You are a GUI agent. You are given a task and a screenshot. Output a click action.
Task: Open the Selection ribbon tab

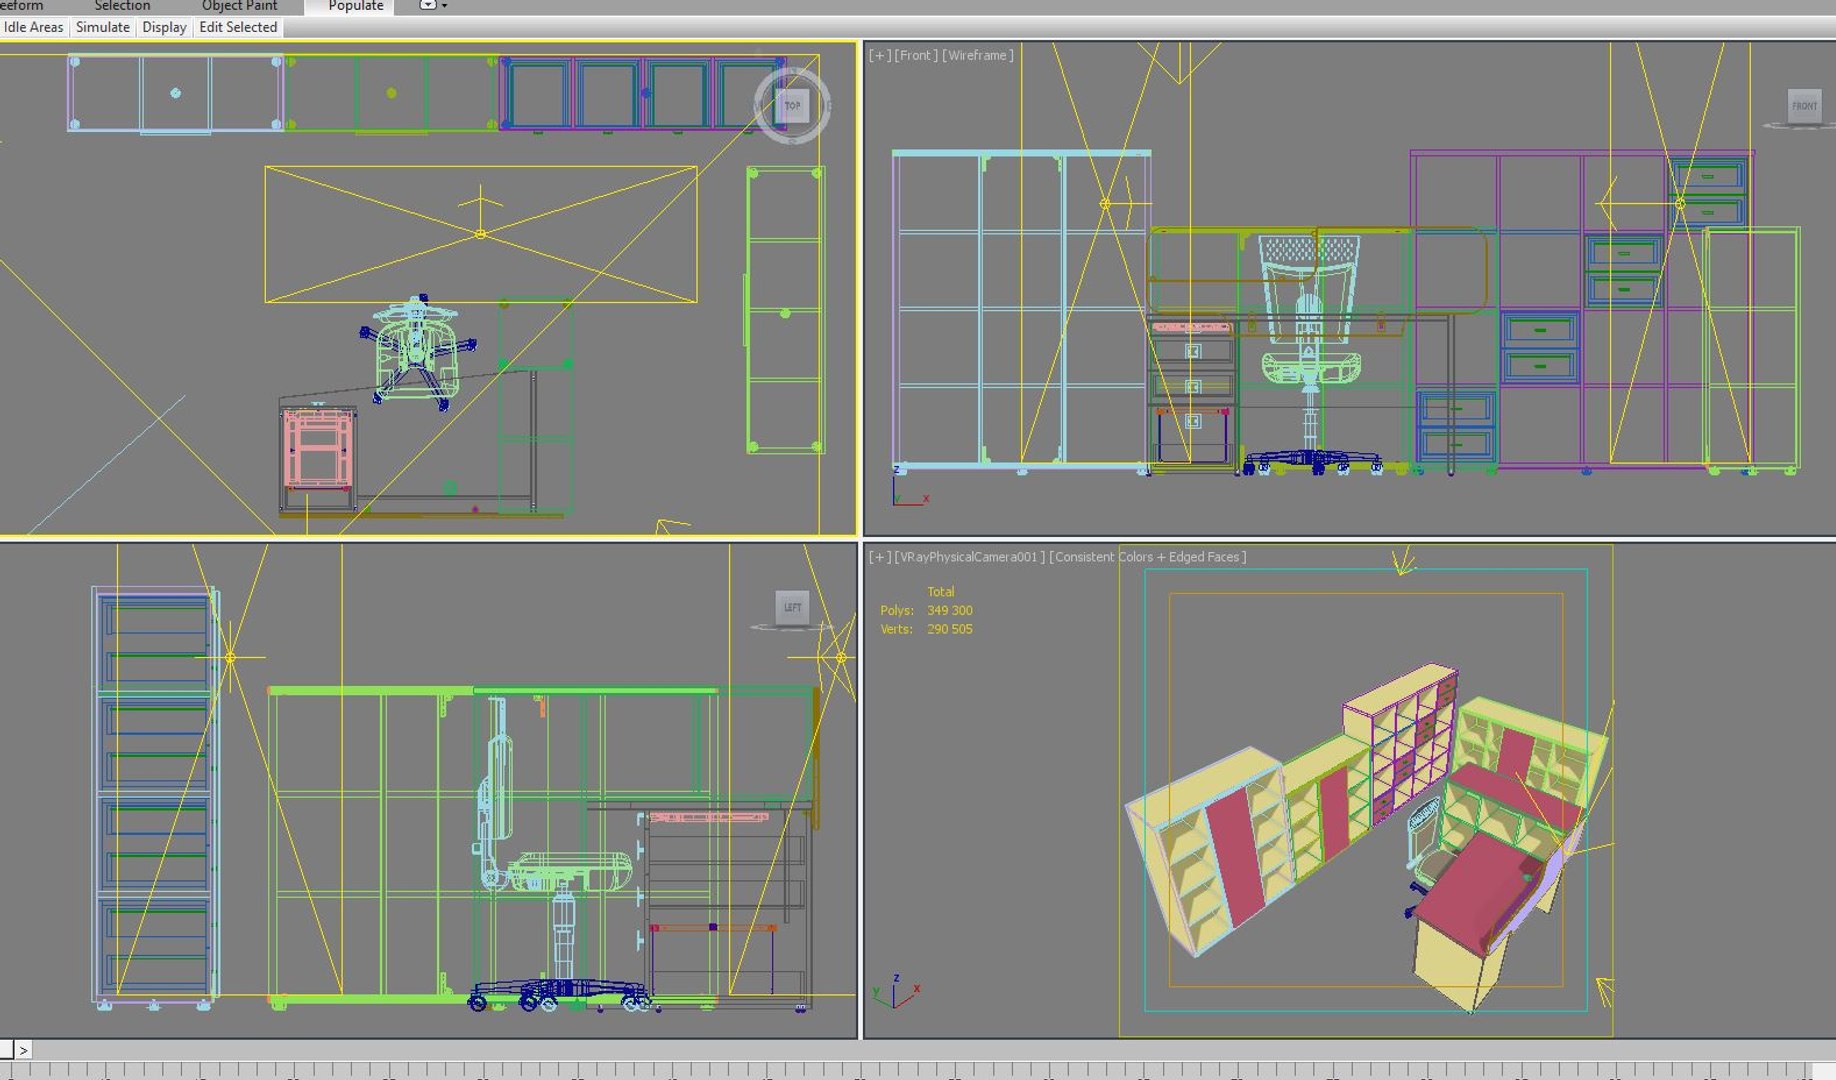click(x=122, y=6)
